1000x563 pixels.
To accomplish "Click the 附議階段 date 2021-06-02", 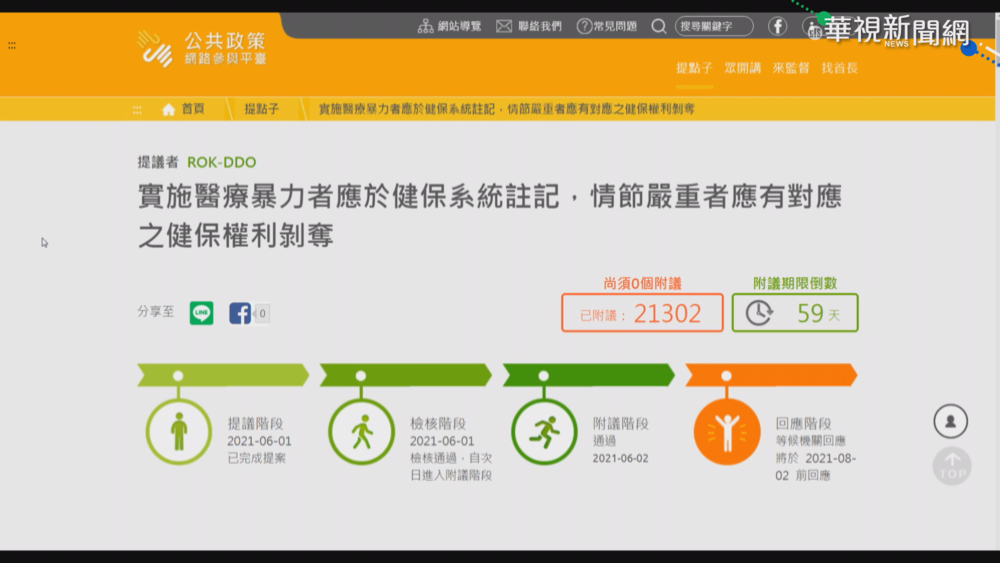I will tap(620, 458).
